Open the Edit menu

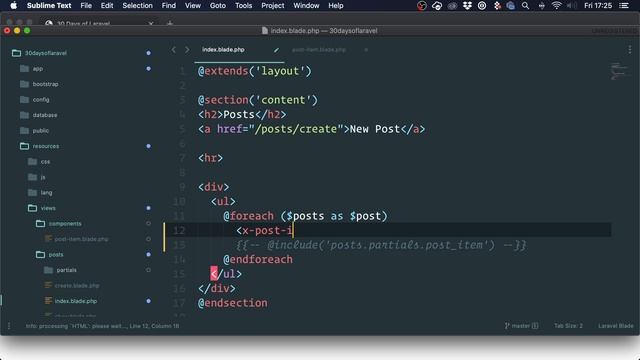(x=107, y=5)
